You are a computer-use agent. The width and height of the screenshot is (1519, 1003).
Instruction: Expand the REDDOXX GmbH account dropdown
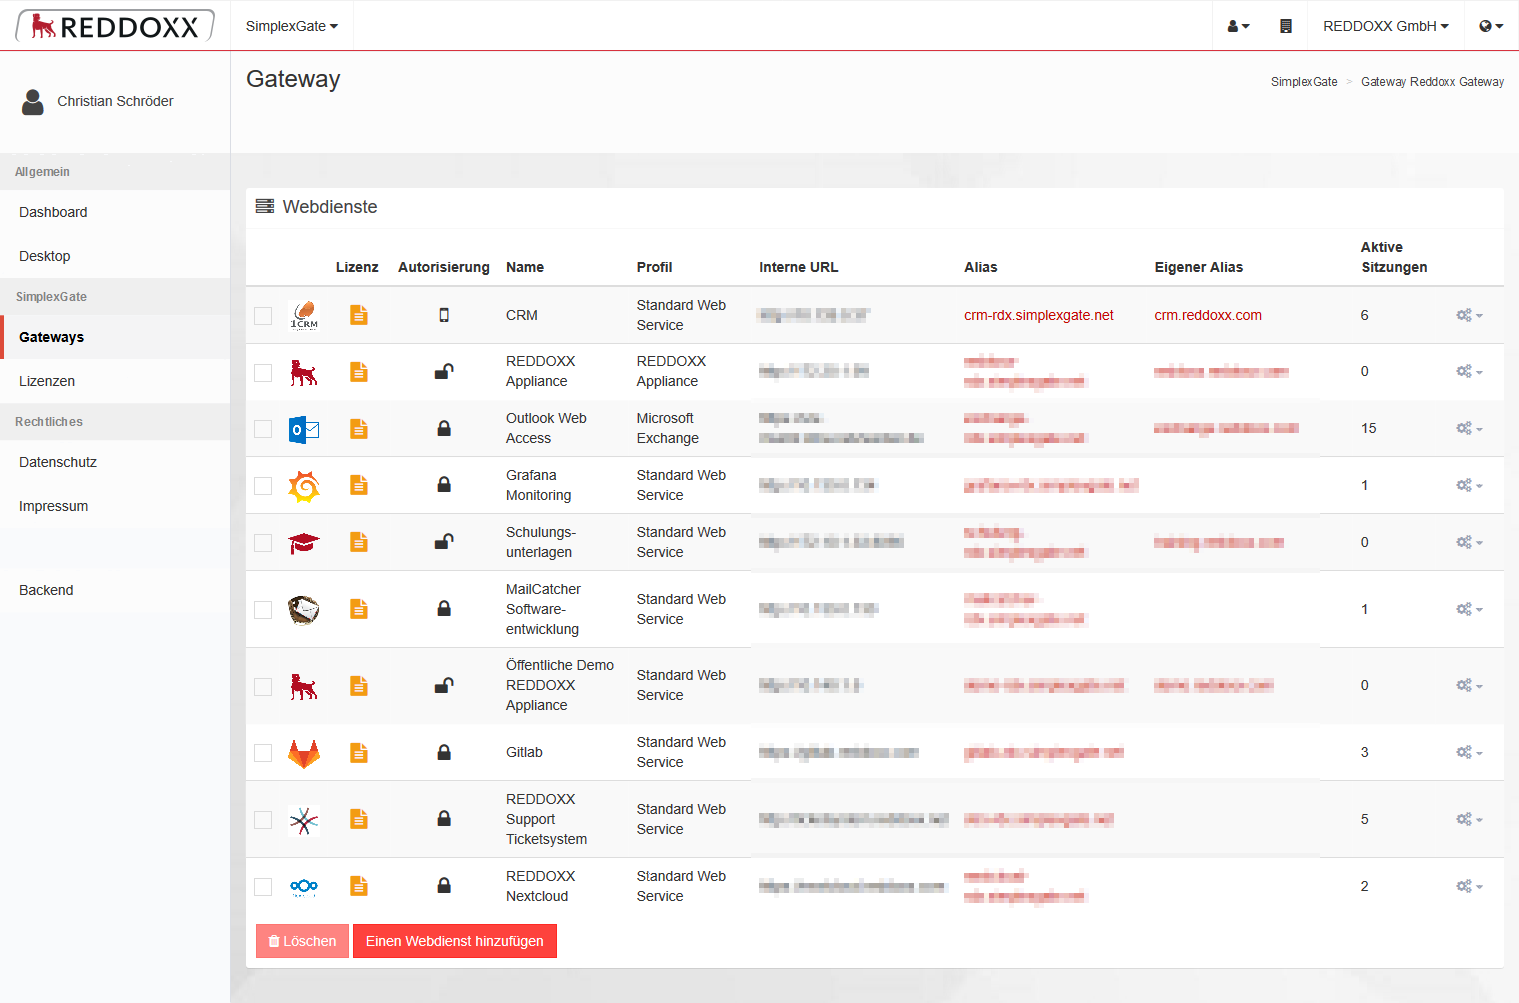(1385, 26)
